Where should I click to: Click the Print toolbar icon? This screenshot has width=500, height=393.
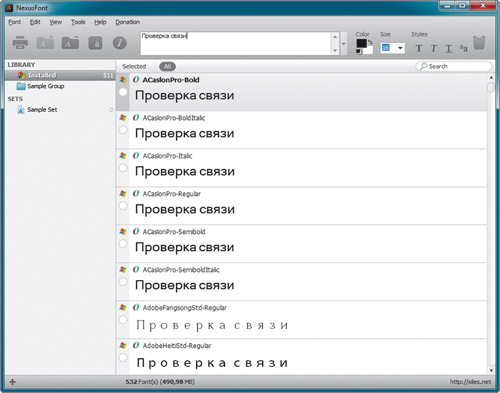(x=20, y=43)
